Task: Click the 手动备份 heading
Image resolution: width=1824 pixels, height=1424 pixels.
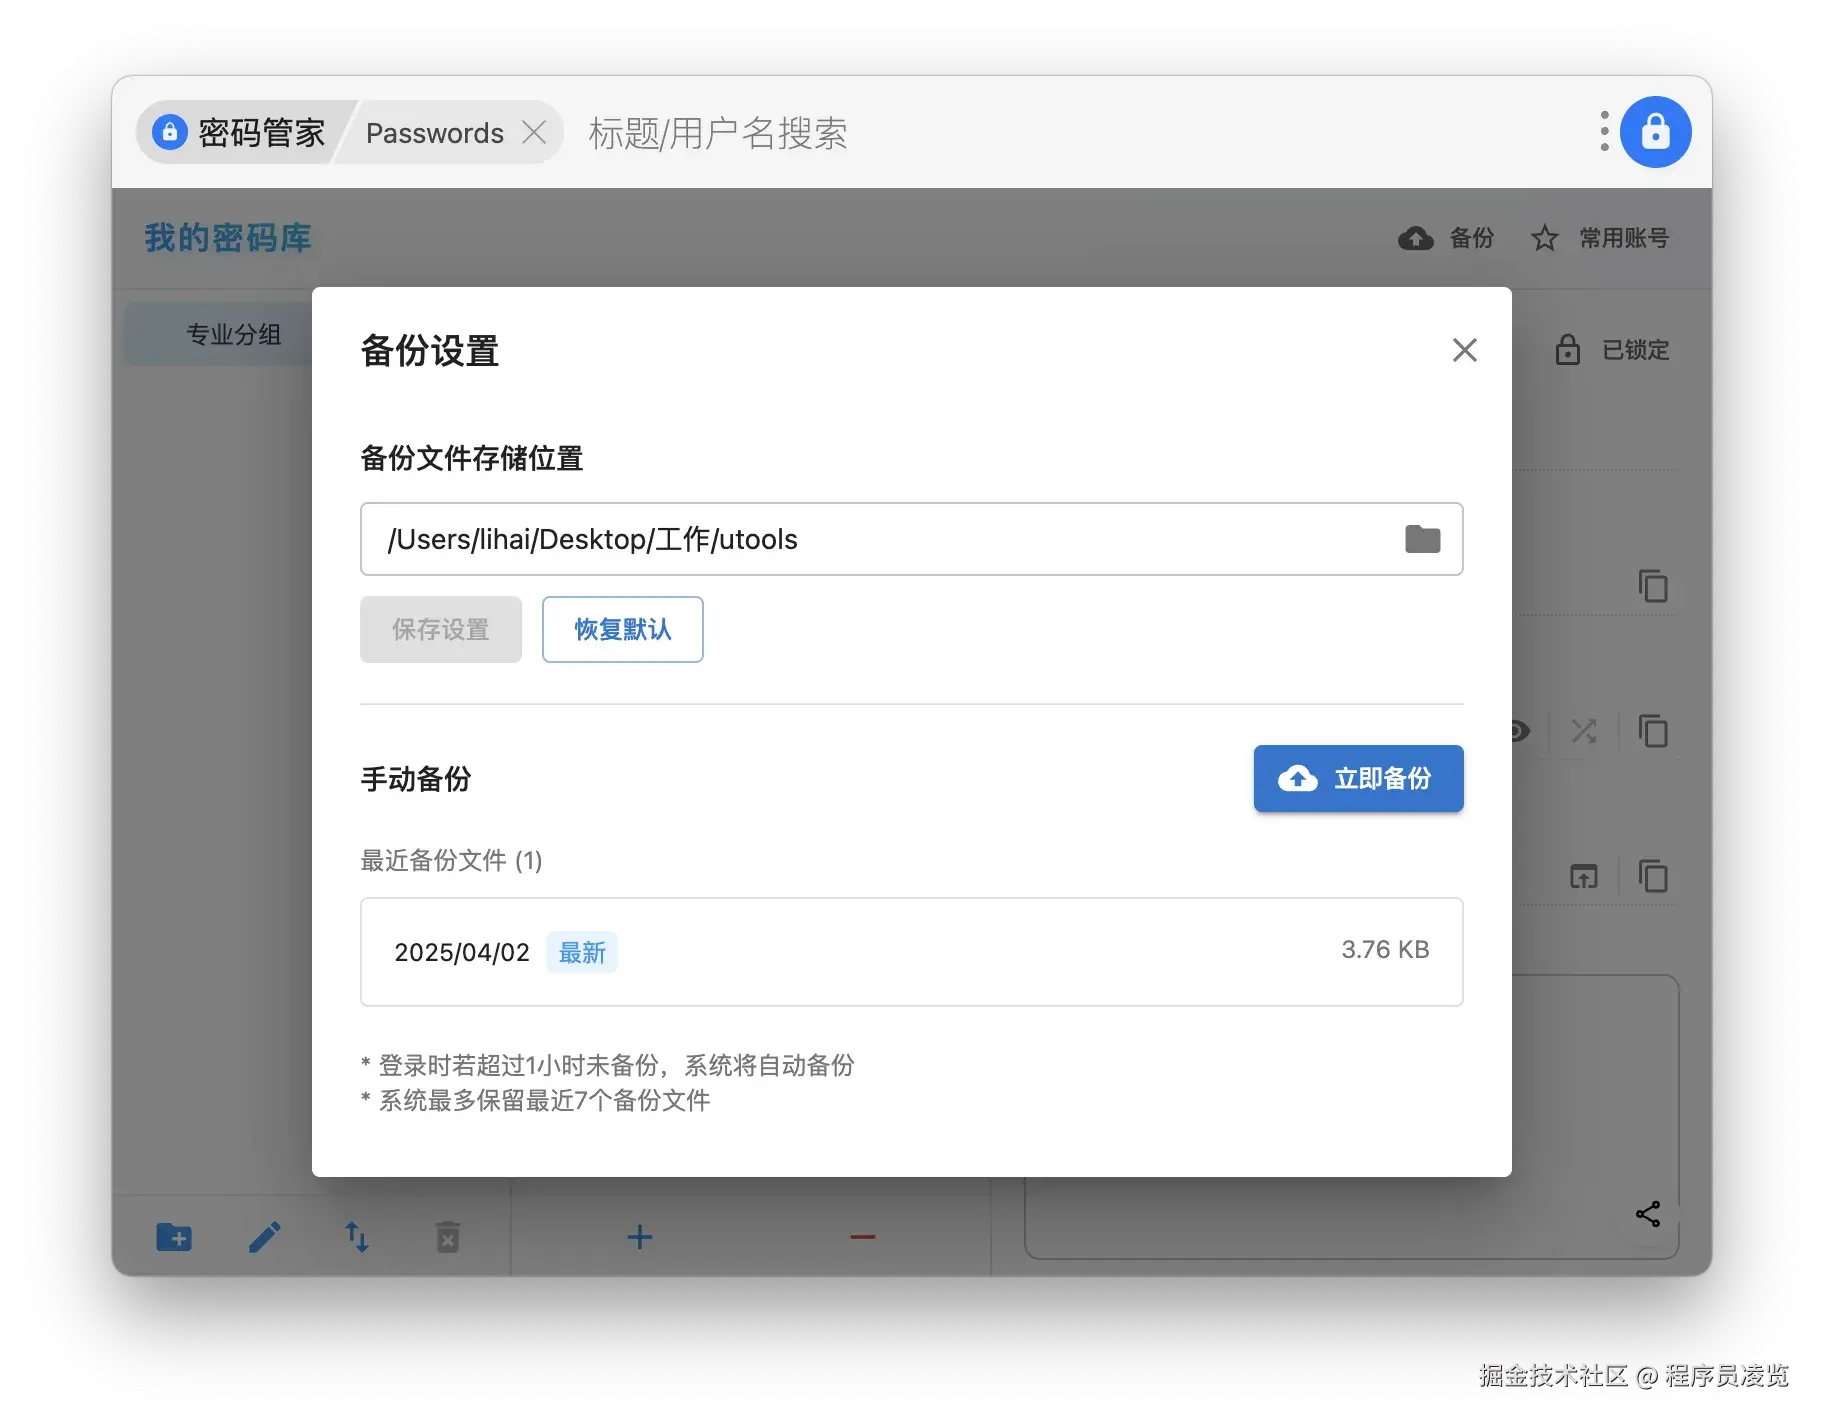Action: pos(416,778)
